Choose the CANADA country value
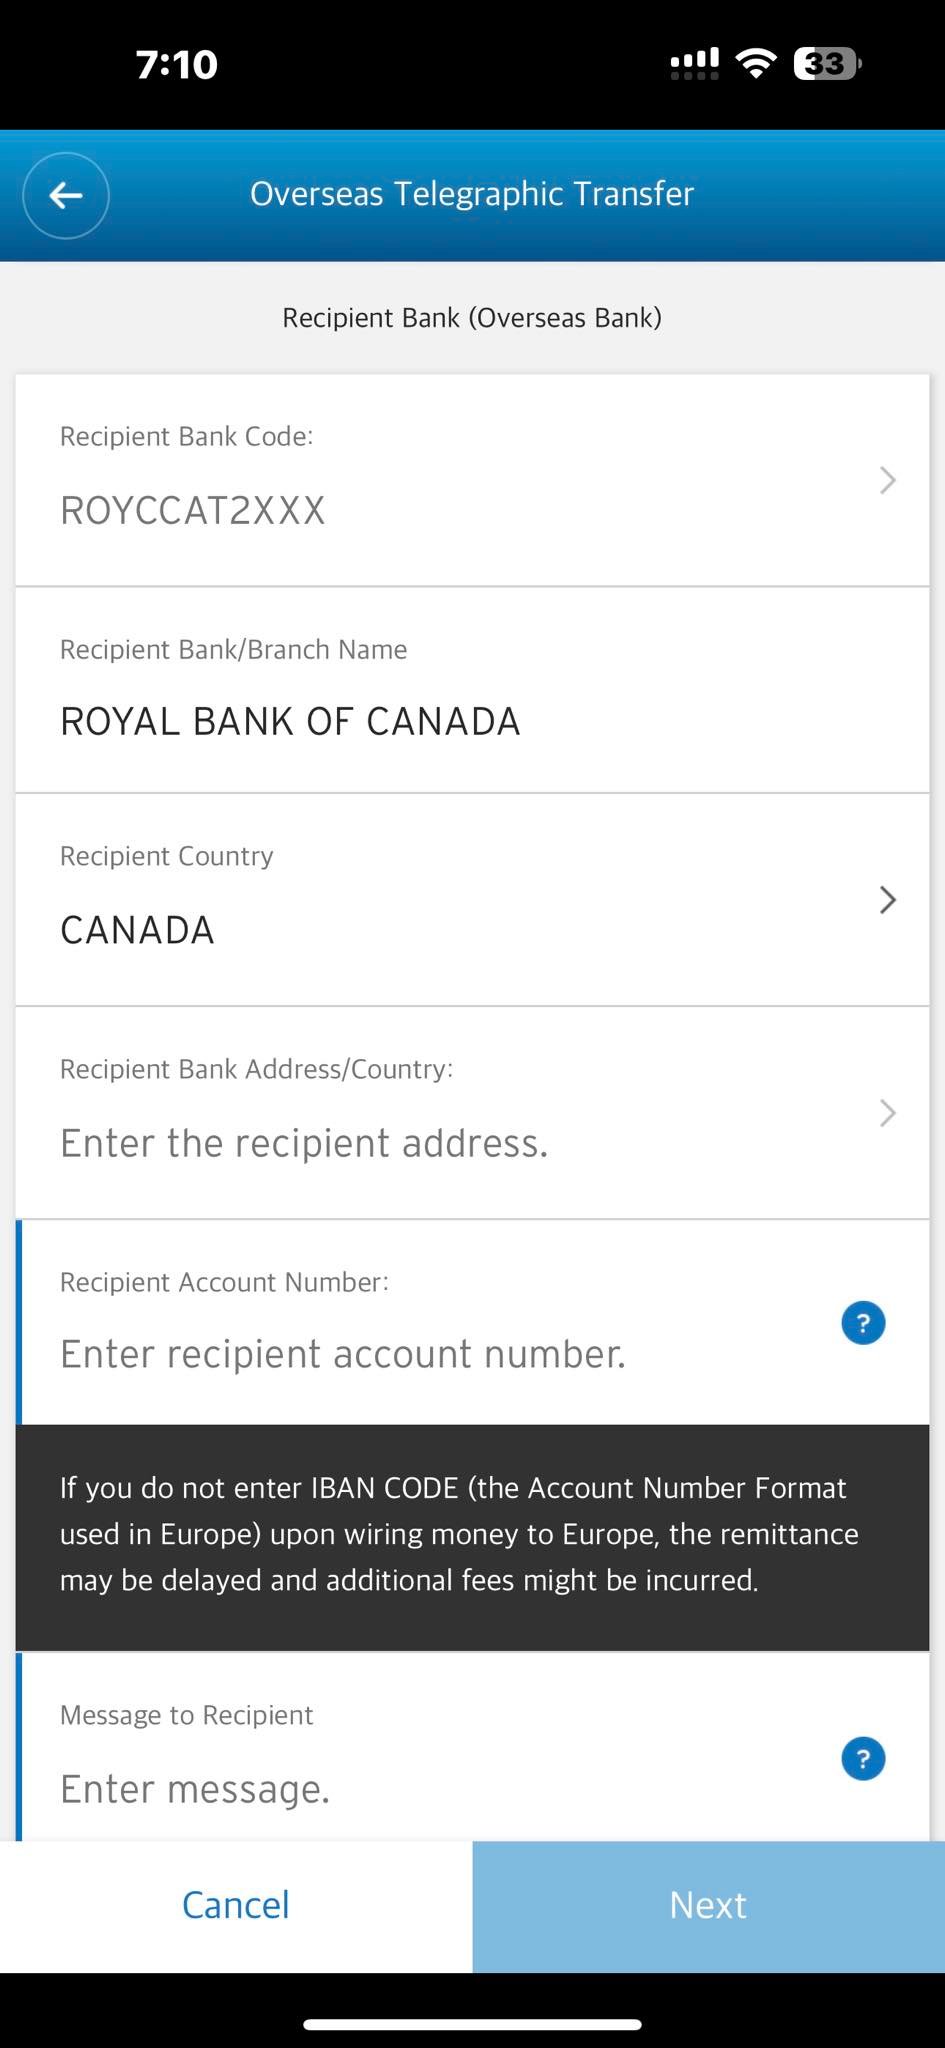Screen dimensions: 945x2048 [137, 930]
